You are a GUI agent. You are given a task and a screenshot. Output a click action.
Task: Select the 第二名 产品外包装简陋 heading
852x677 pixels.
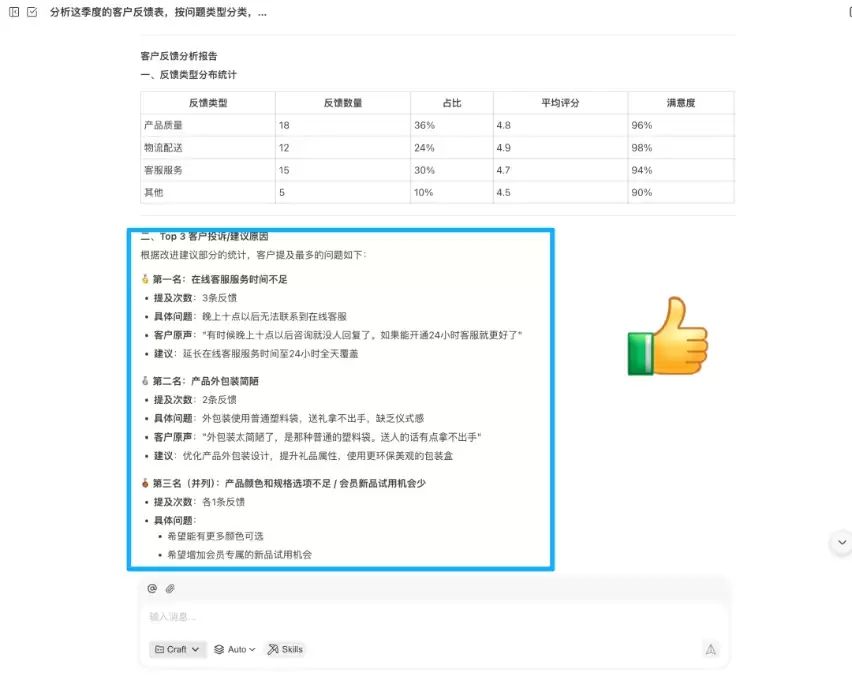[x=200, y=381]
